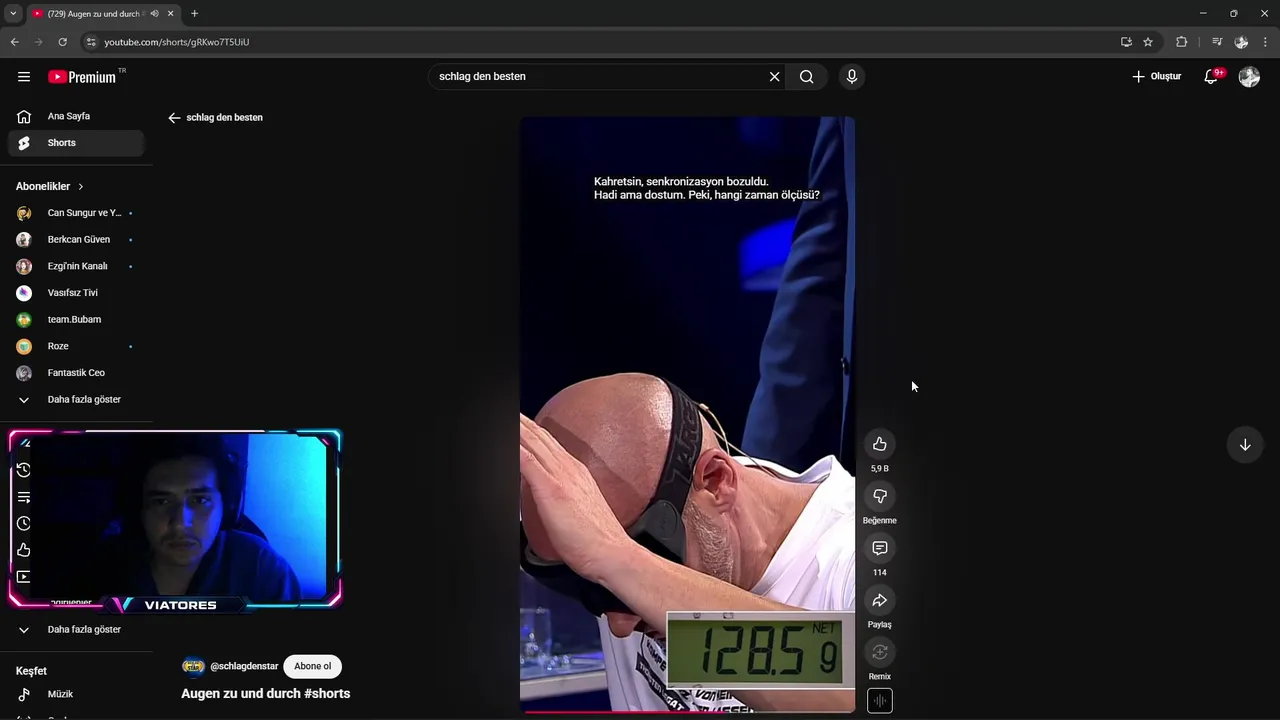Open Ezgi'nin Kanalı subscription
1280x720 pixels.
76,266
